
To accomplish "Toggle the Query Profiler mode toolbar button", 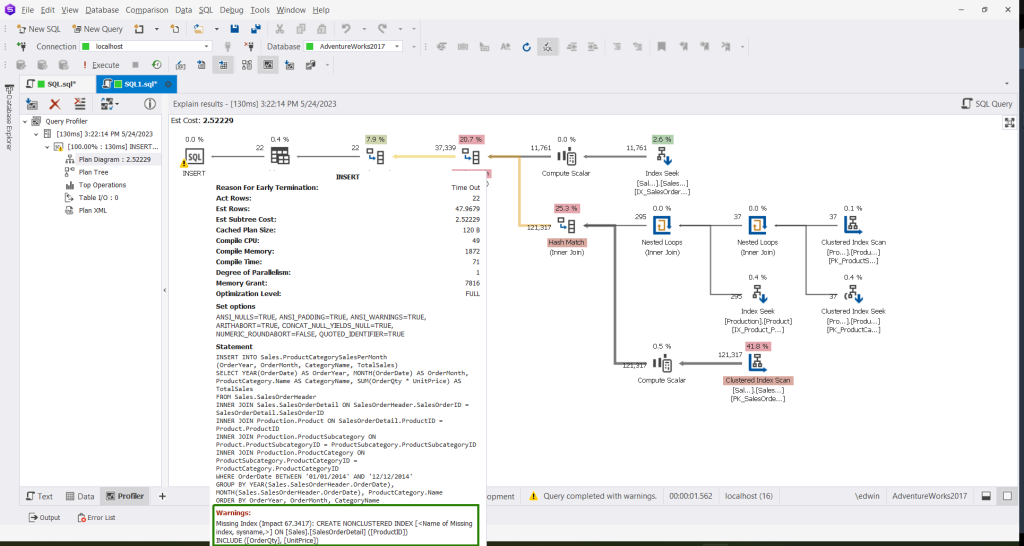I will click(x=267, y=65).
